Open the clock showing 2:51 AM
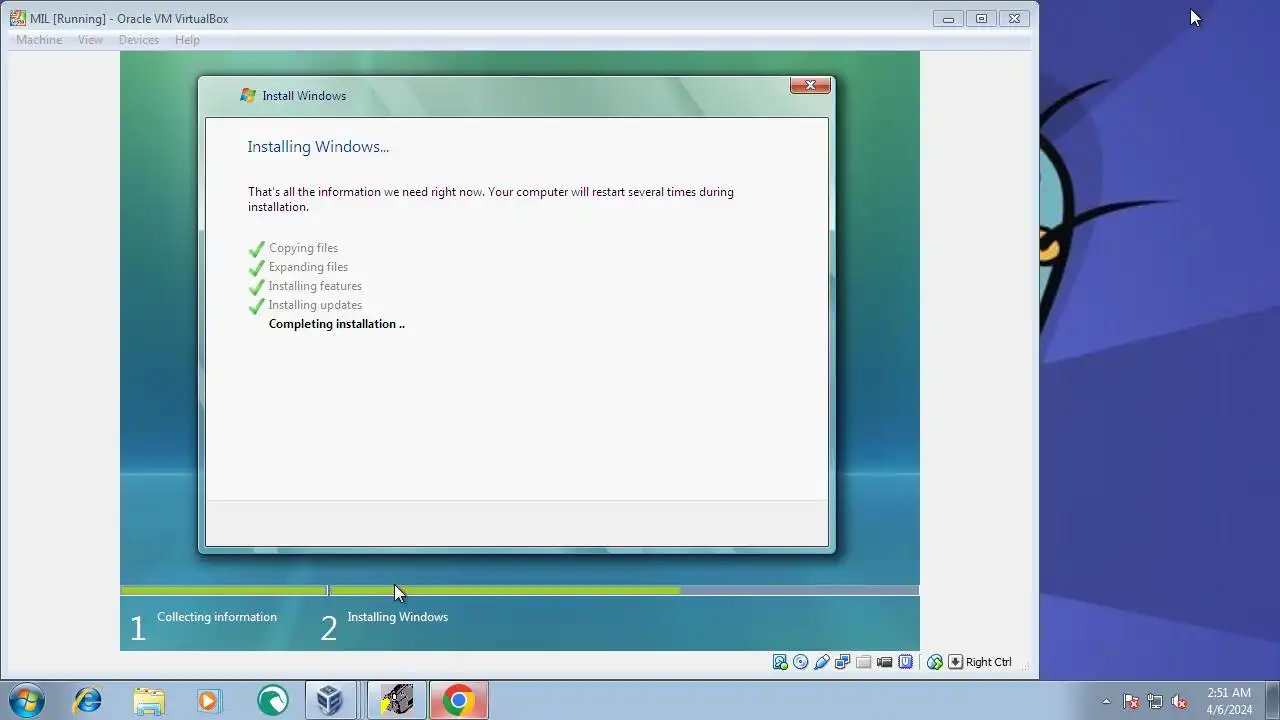 pyautogui.click(x=1229, y=701)
